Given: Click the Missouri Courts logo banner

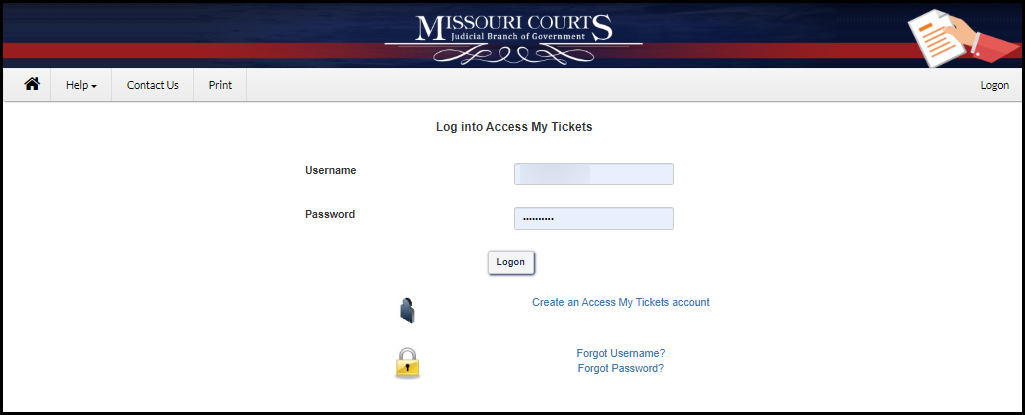Looking at the screenshot, I should (513, 35).
